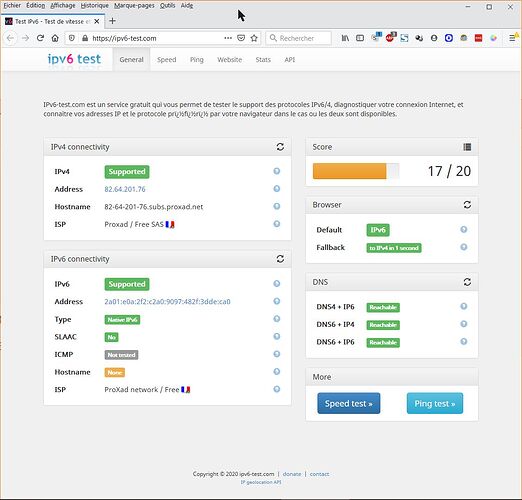Click the Native IPv6 type badge
Viewport: 522px width, 500px height.
point(122,320)
